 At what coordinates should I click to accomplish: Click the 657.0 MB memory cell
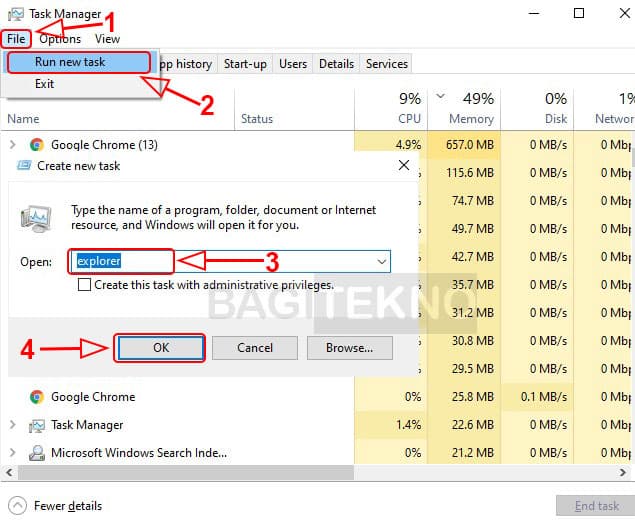464,145
